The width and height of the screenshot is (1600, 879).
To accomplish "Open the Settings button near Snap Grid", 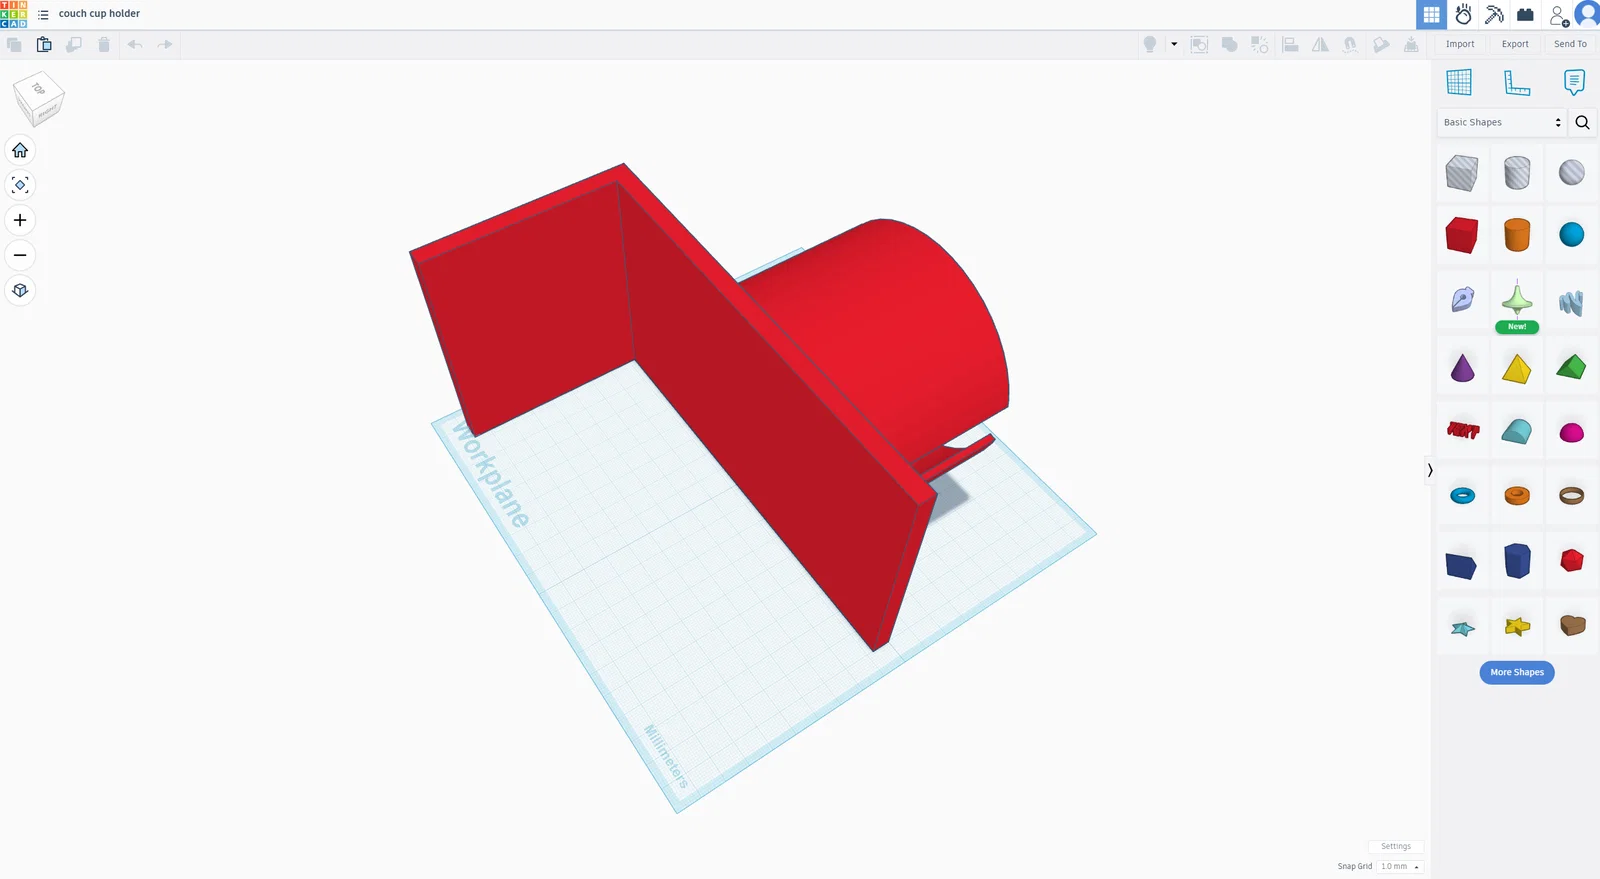I will 1396,846.
